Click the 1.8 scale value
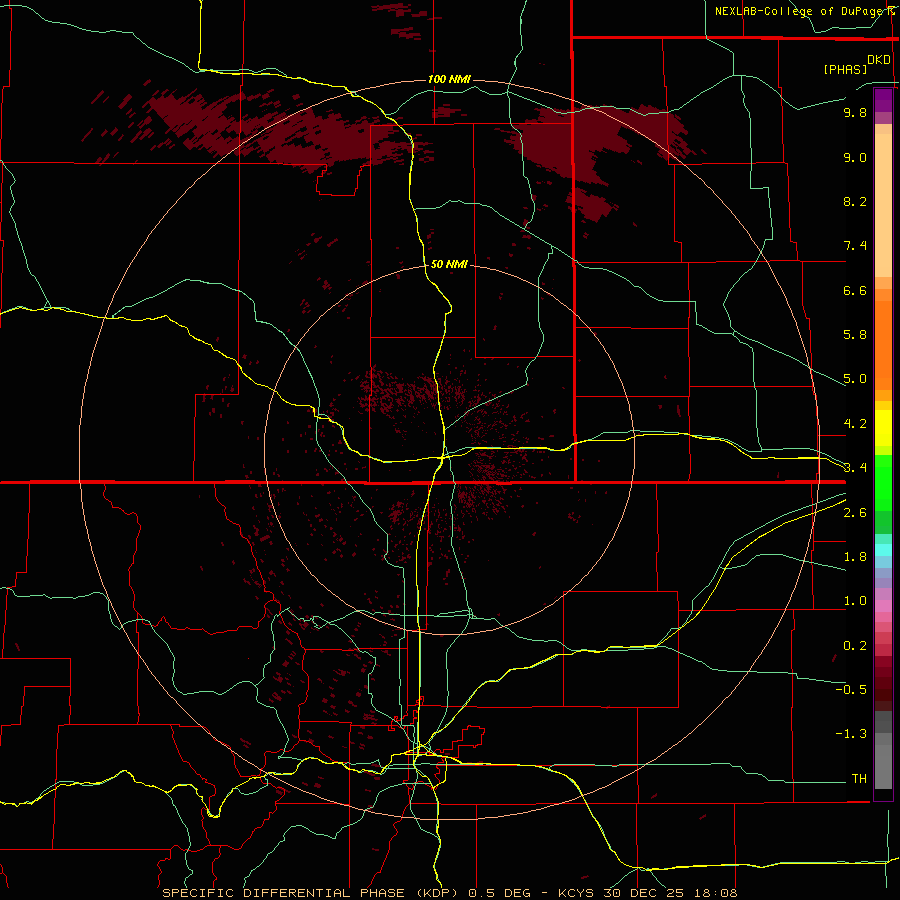 click(x=855, y=557)
